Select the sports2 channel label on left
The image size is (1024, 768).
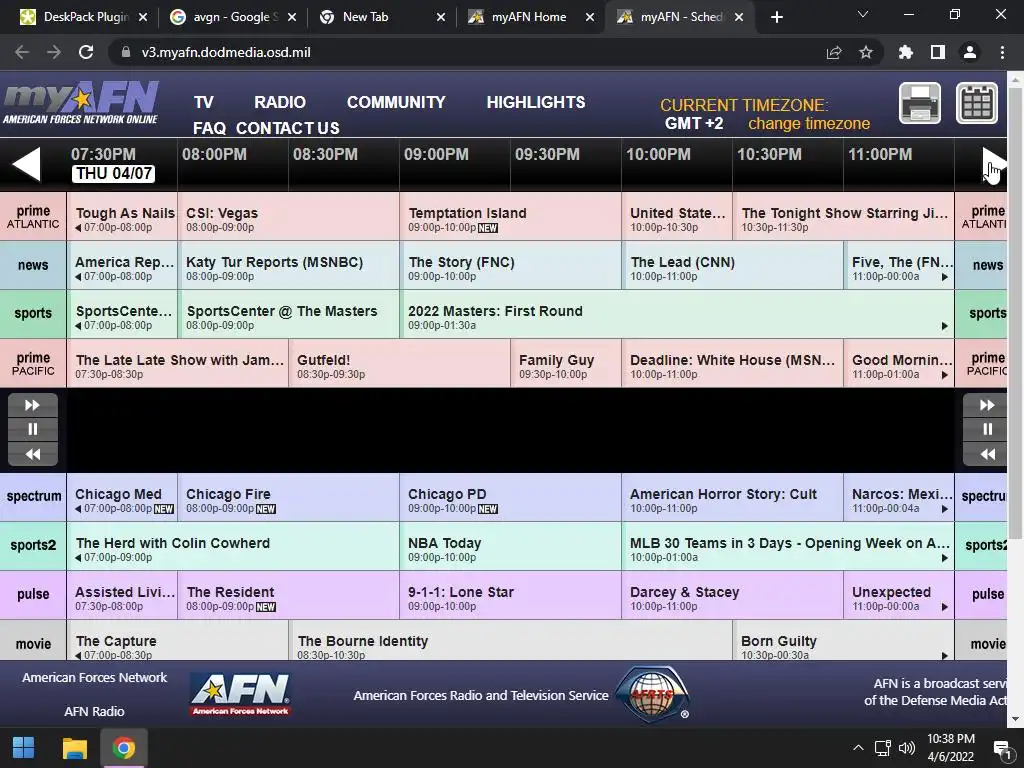click(x=33, y=545)
